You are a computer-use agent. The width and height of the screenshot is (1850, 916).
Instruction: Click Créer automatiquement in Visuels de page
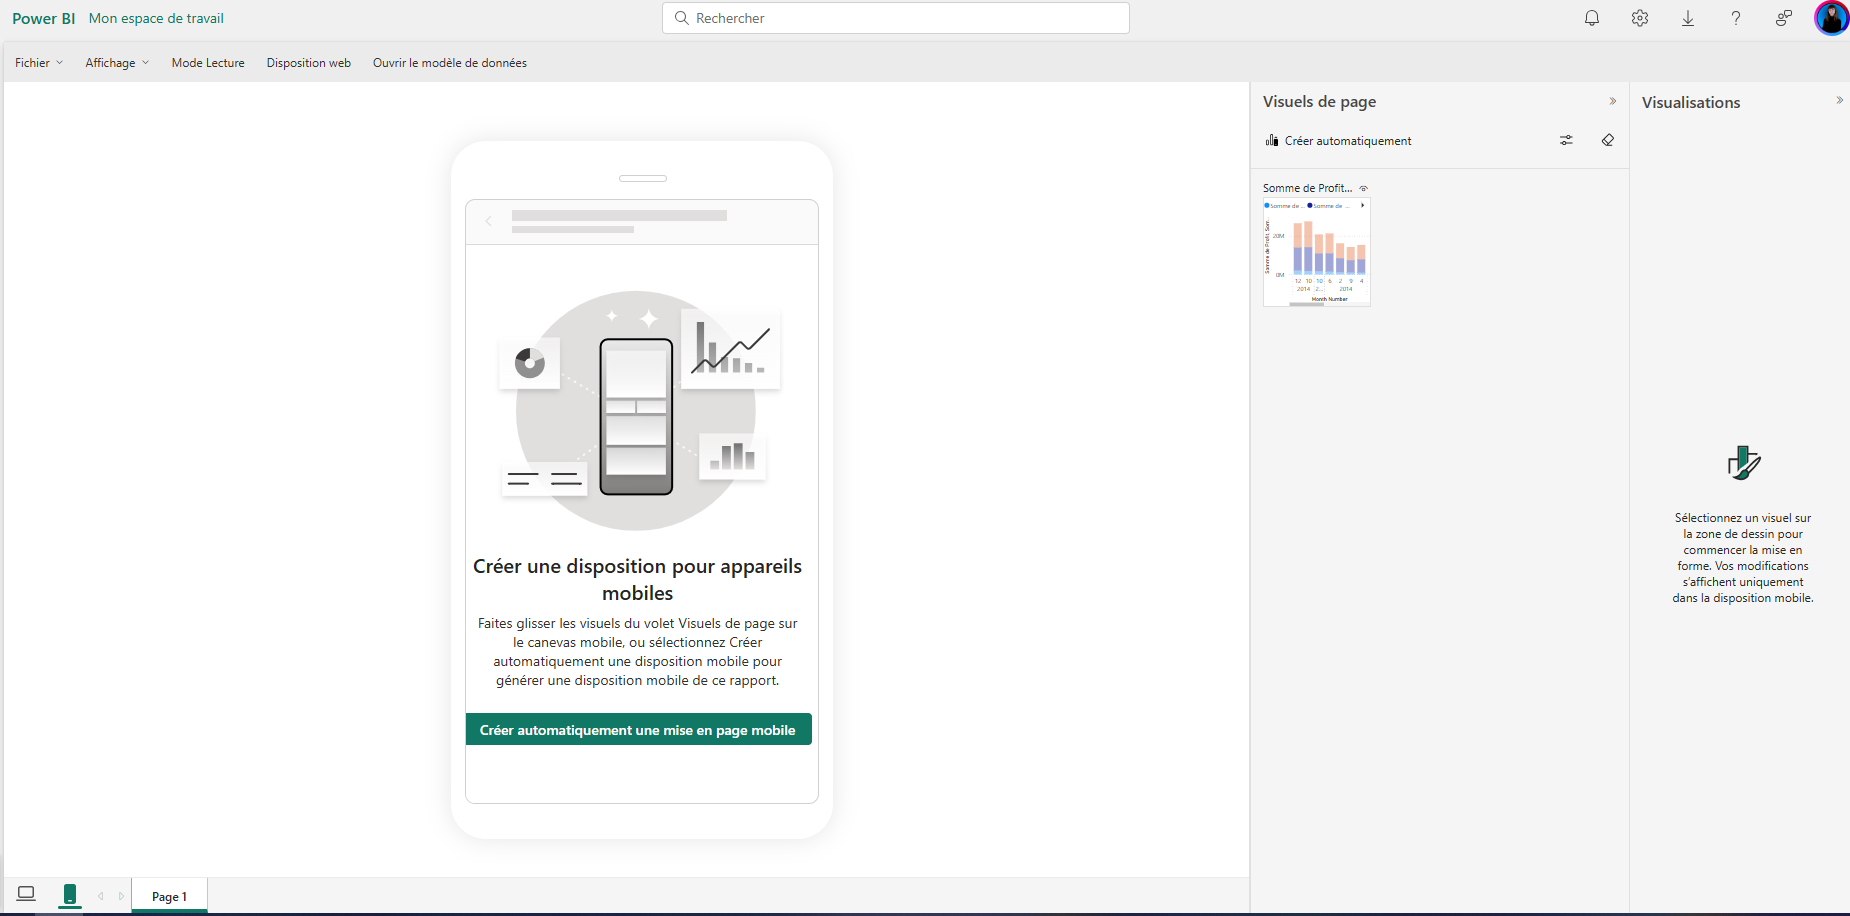(x=1338, y=141)
